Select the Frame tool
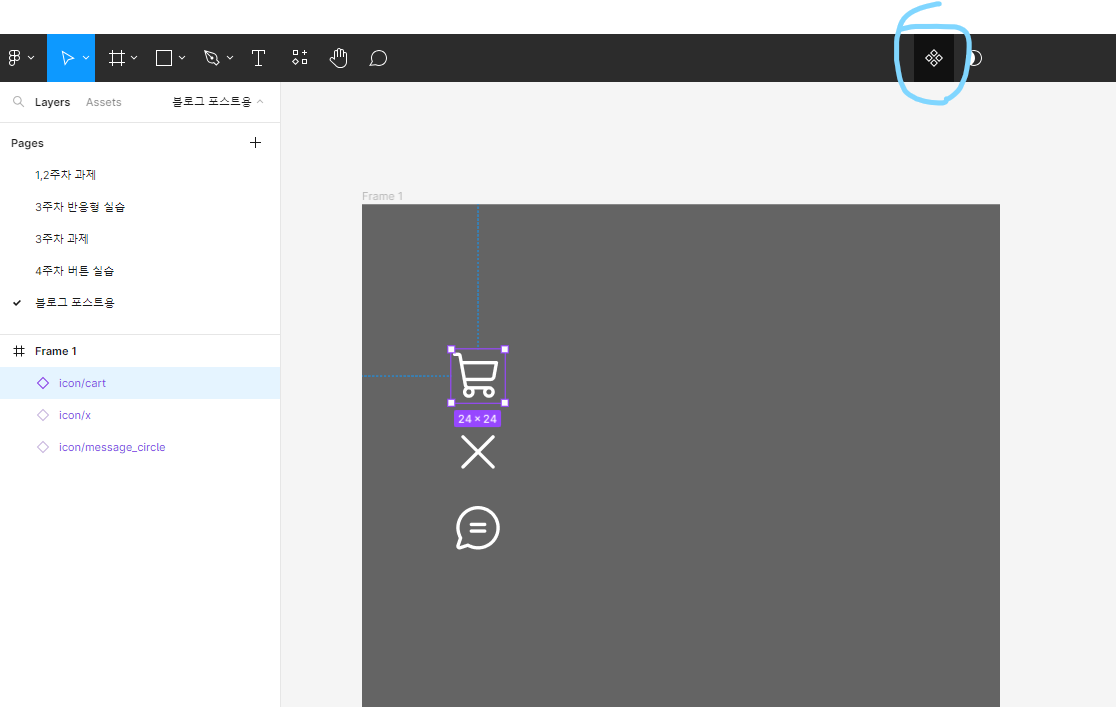Screen dimensions: 1116x707 117,58
